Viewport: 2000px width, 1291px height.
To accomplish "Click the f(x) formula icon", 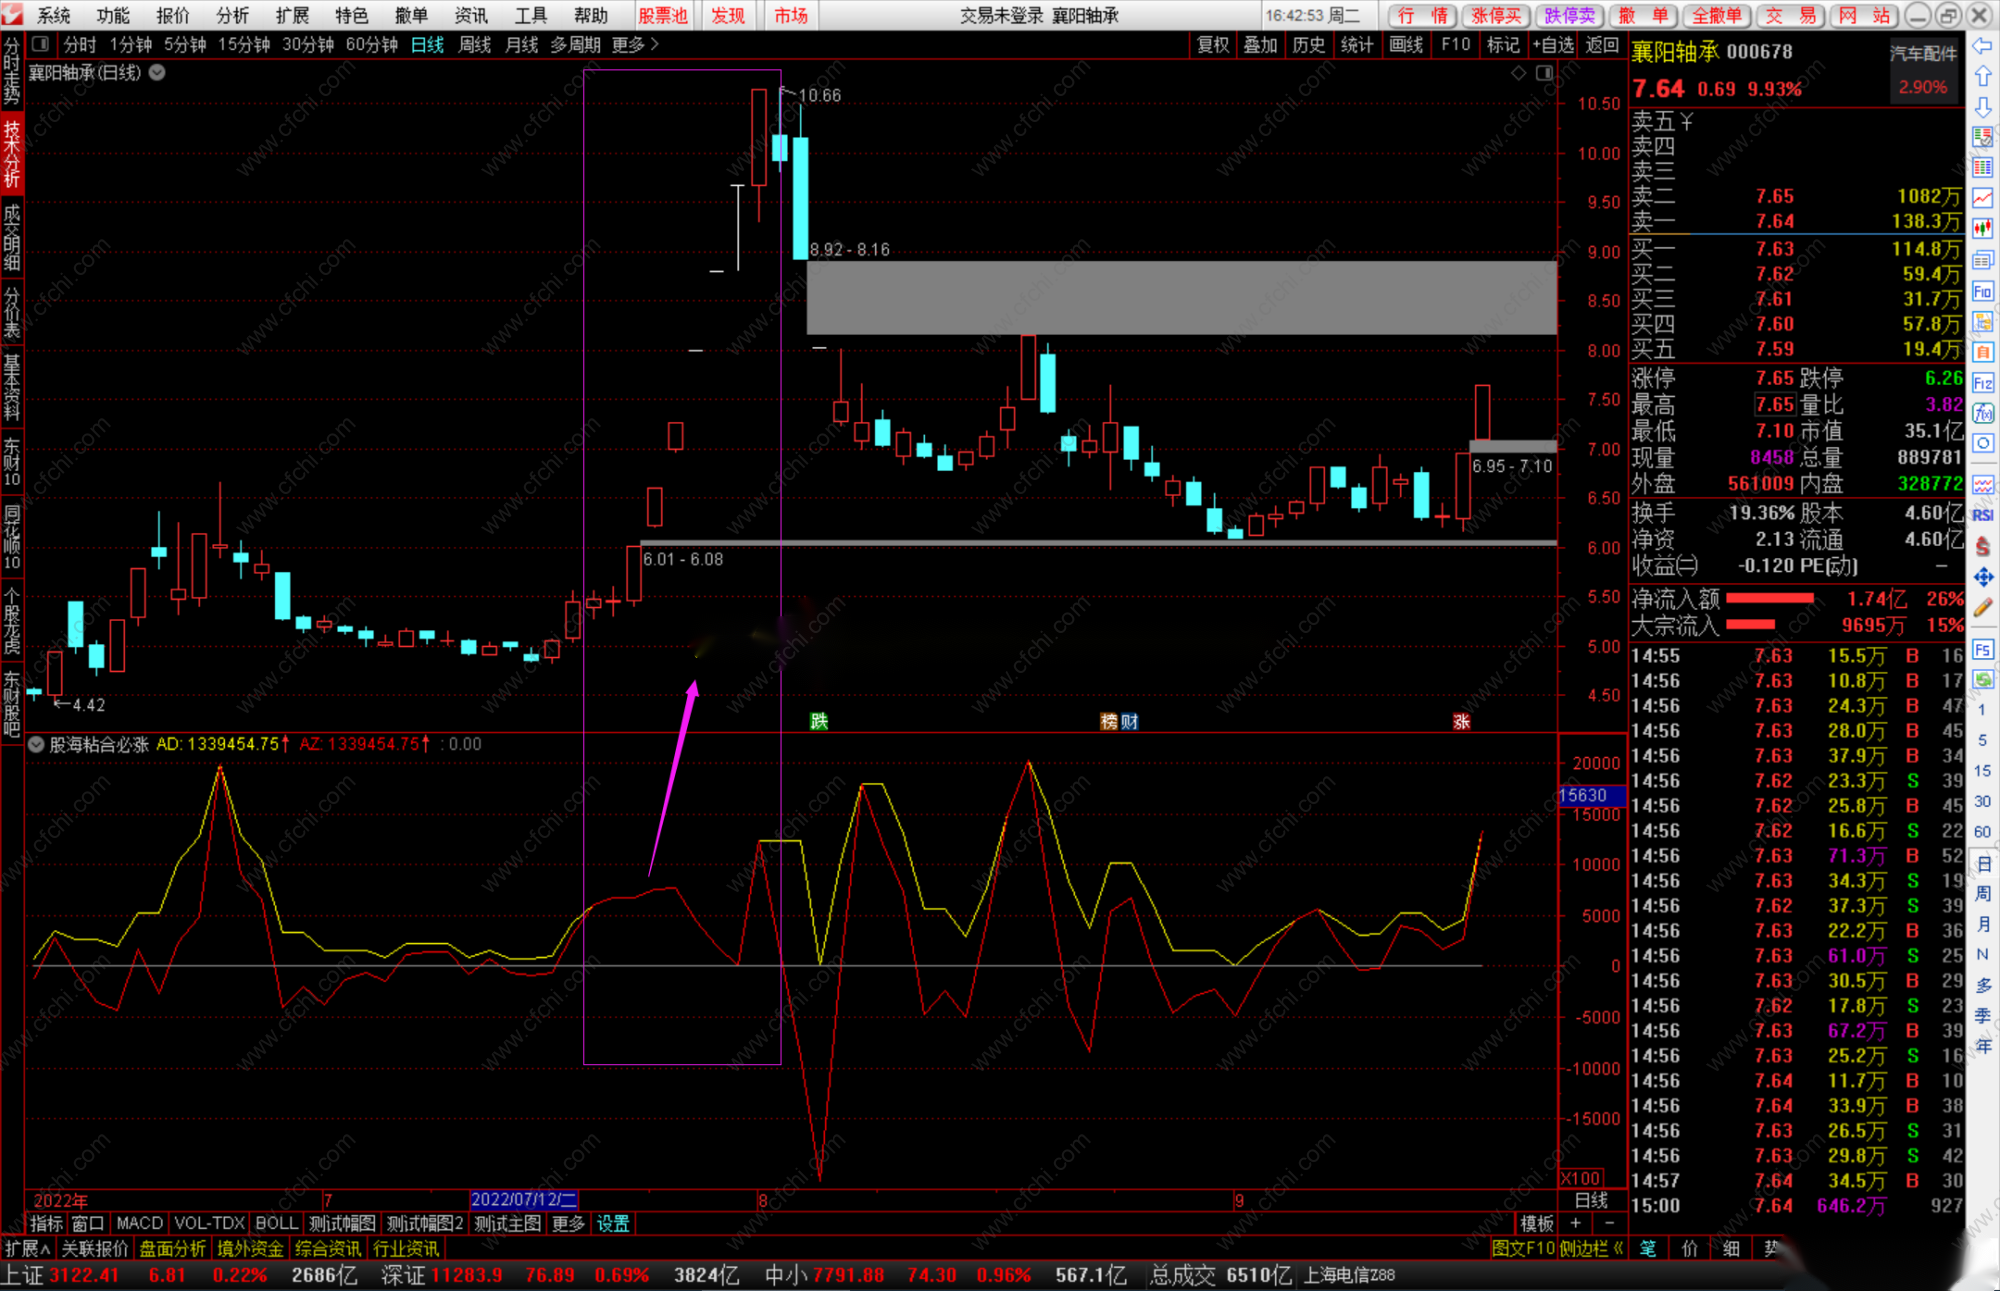I will click(1982, 413).
